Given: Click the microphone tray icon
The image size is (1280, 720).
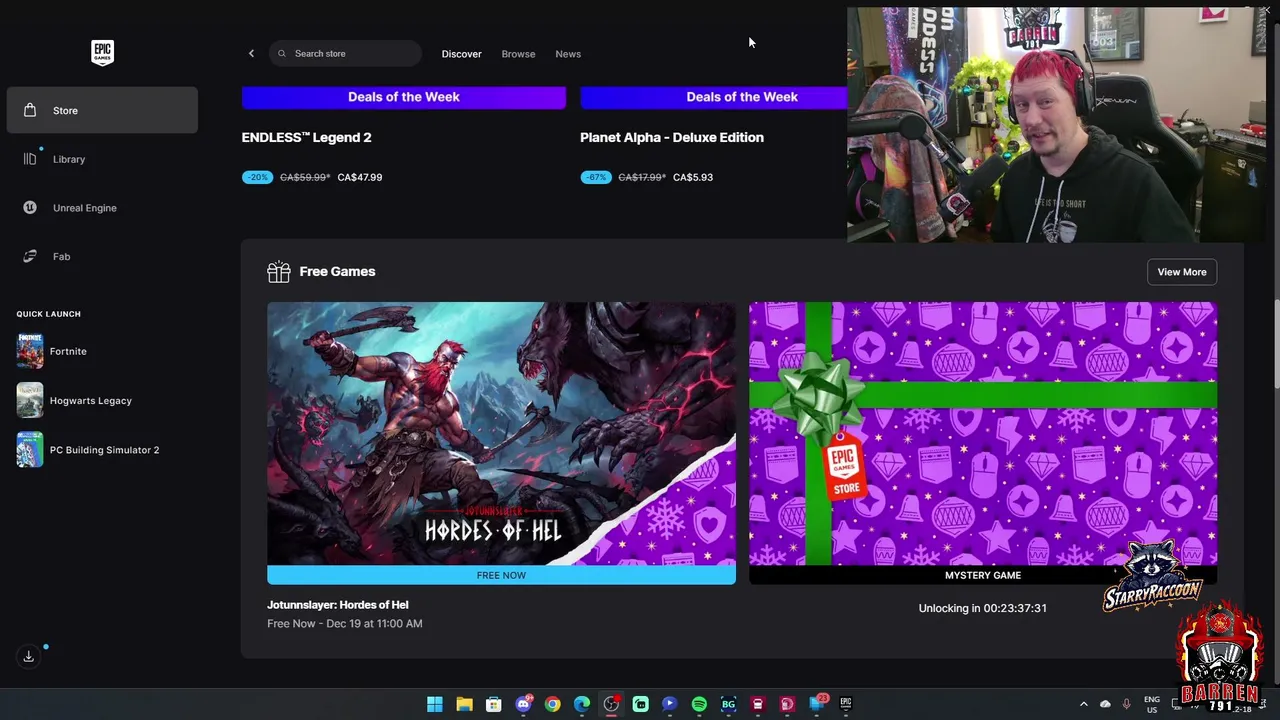Looking at the screenshot, I should pyautogui.click(x=1127, y=704).
